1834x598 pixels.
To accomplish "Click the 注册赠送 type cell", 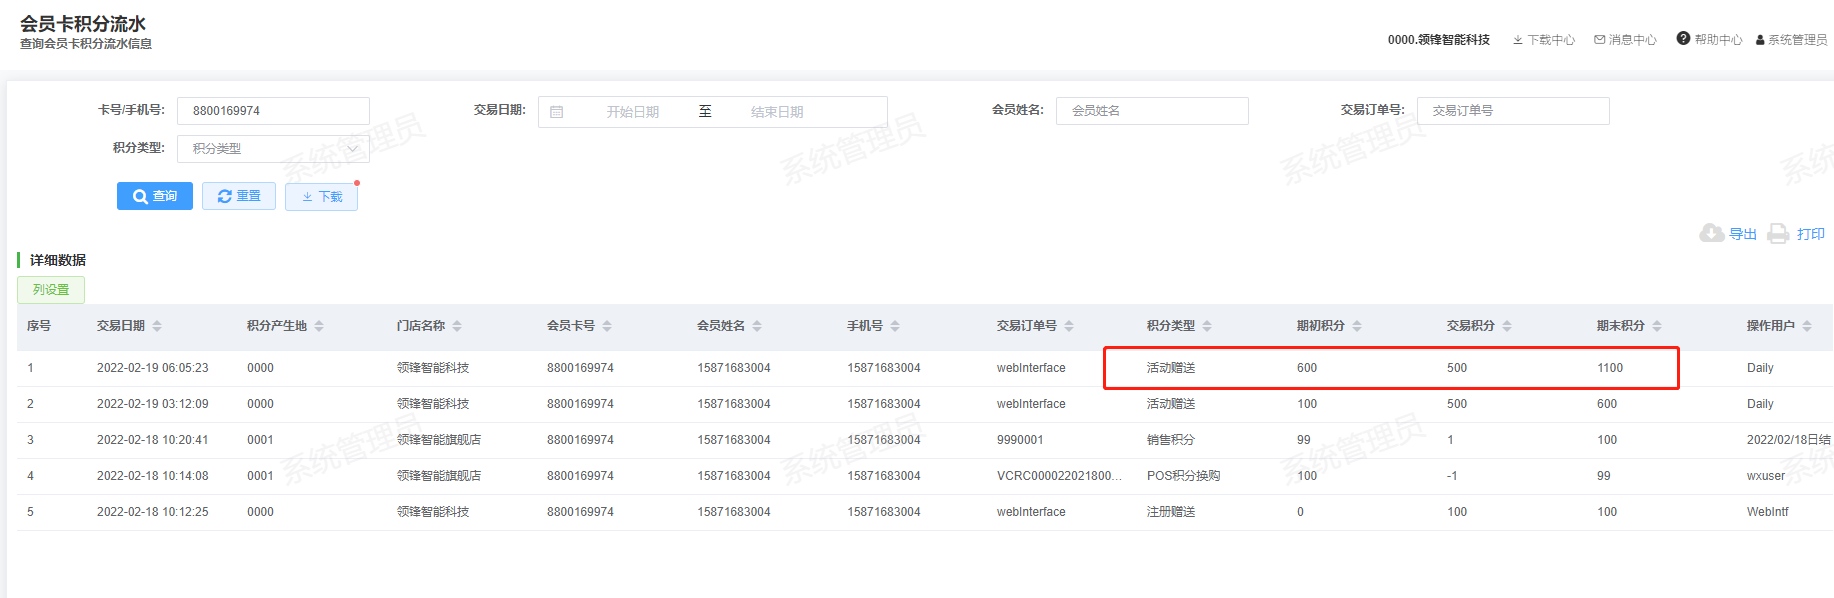I will pyautogui.click(x=1171, y=512).
